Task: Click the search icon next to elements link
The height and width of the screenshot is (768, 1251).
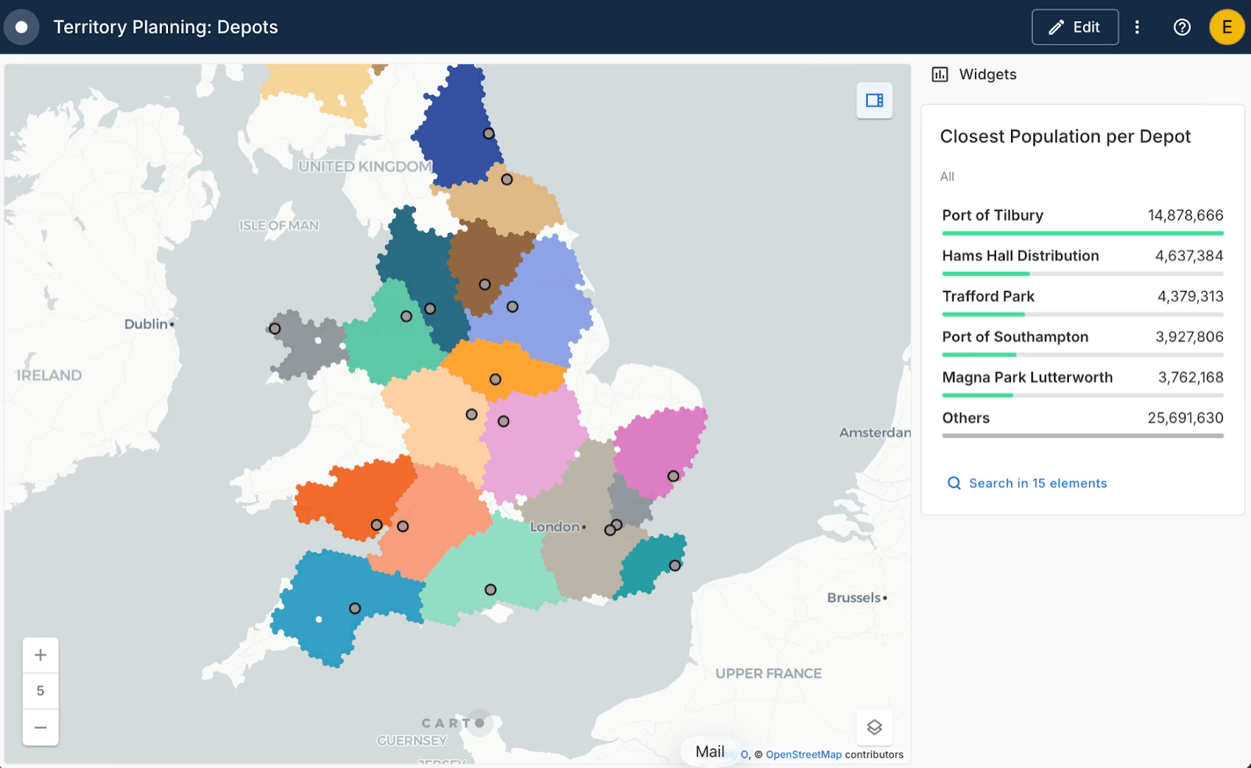Action: [953, 483]
